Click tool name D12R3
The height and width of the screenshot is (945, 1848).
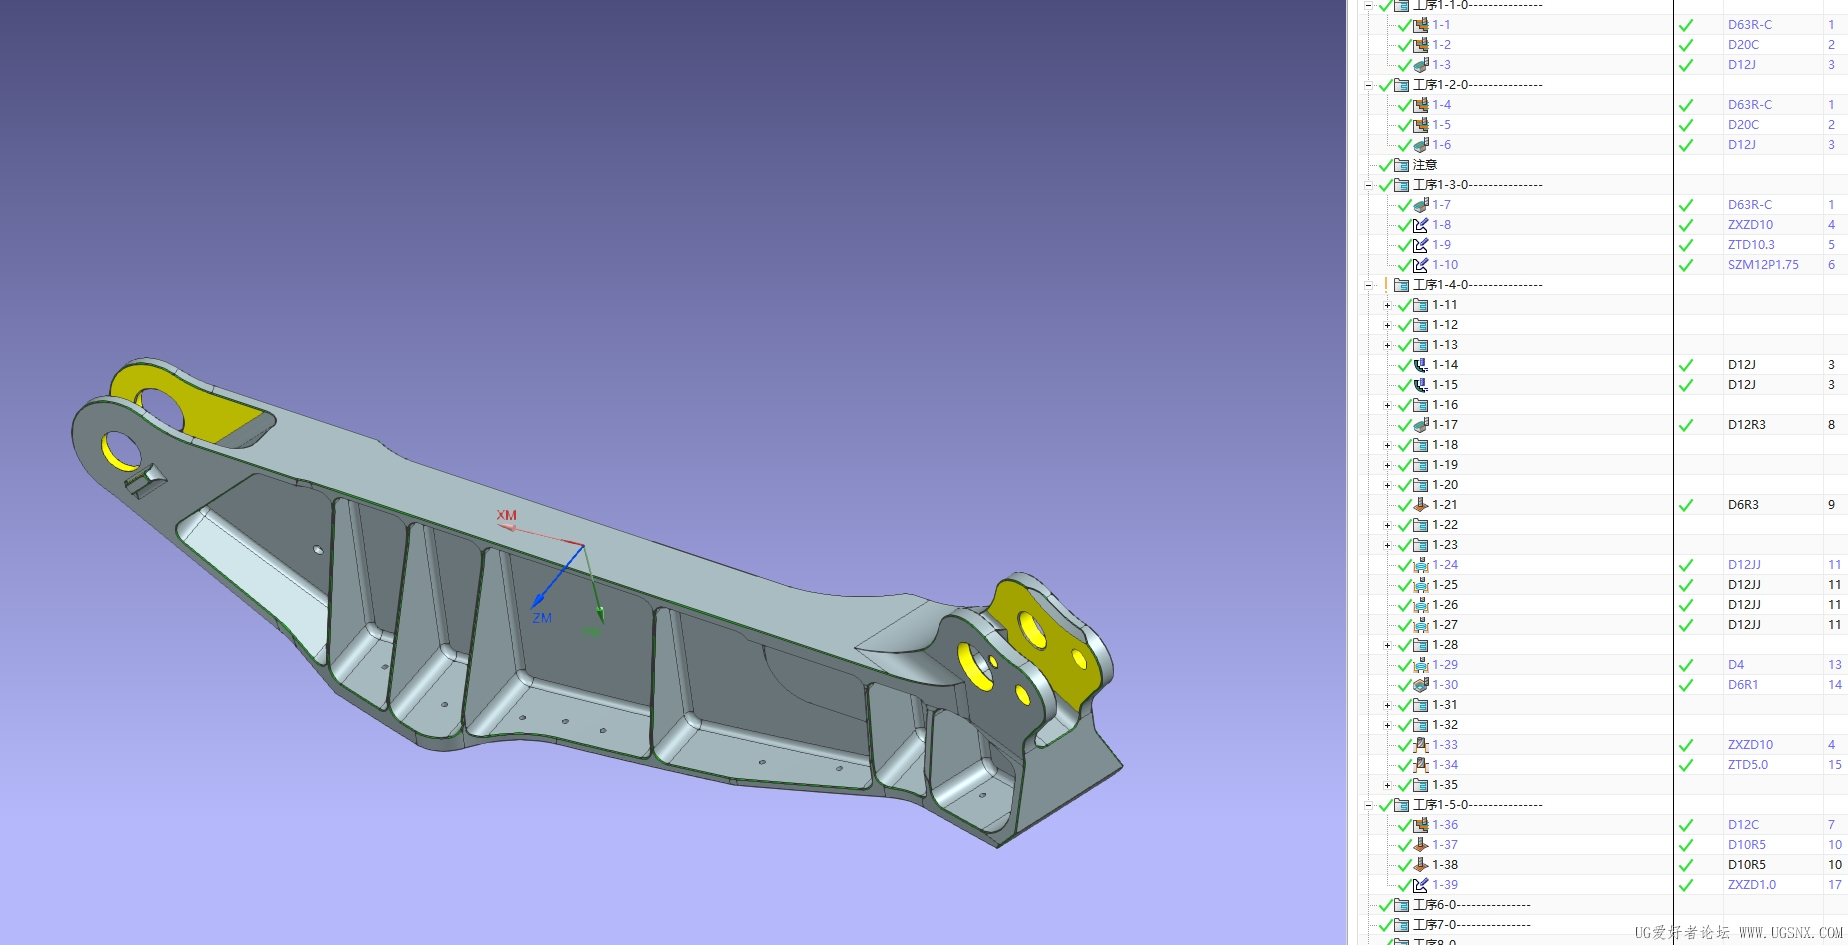(1747, 425)
